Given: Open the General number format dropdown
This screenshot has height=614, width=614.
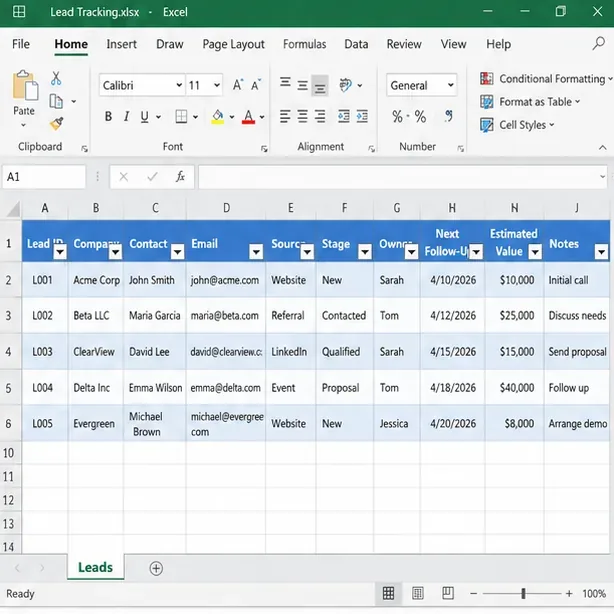Looking at the screenshot, I should [451, 85].
